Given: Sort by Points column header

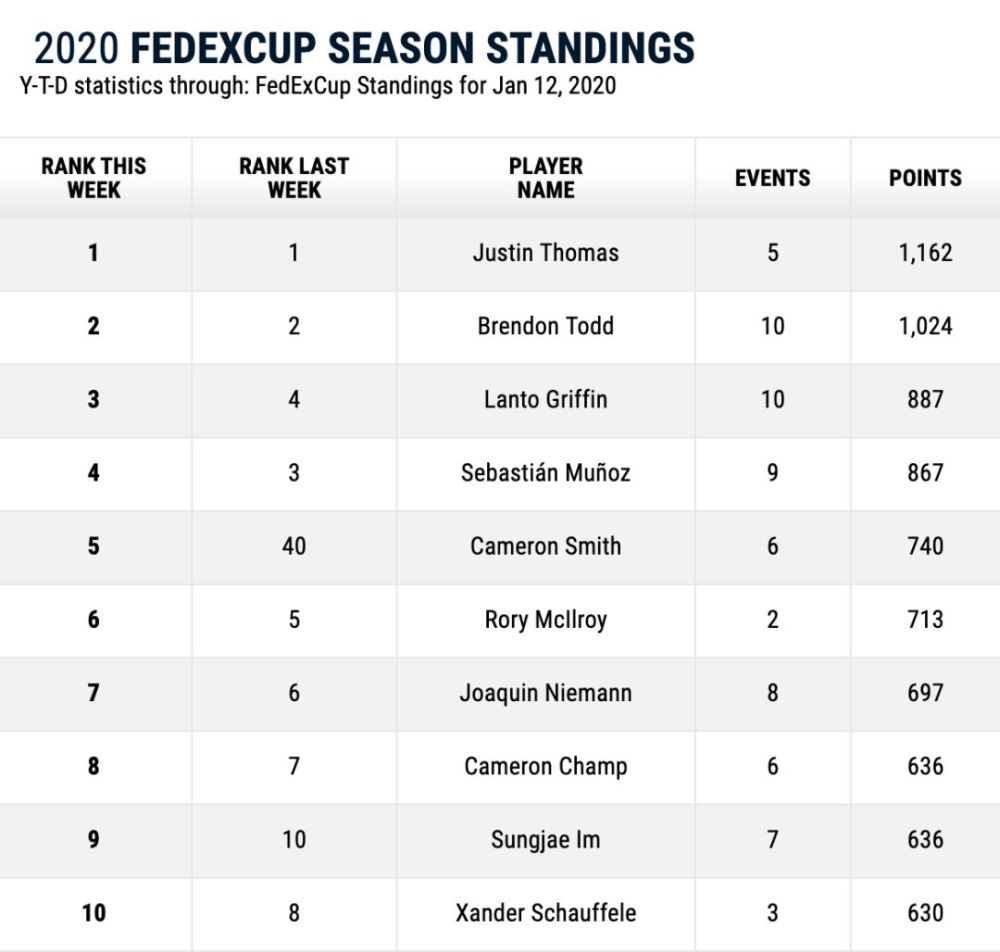Looking at the screenshot, I should [925, 178].
